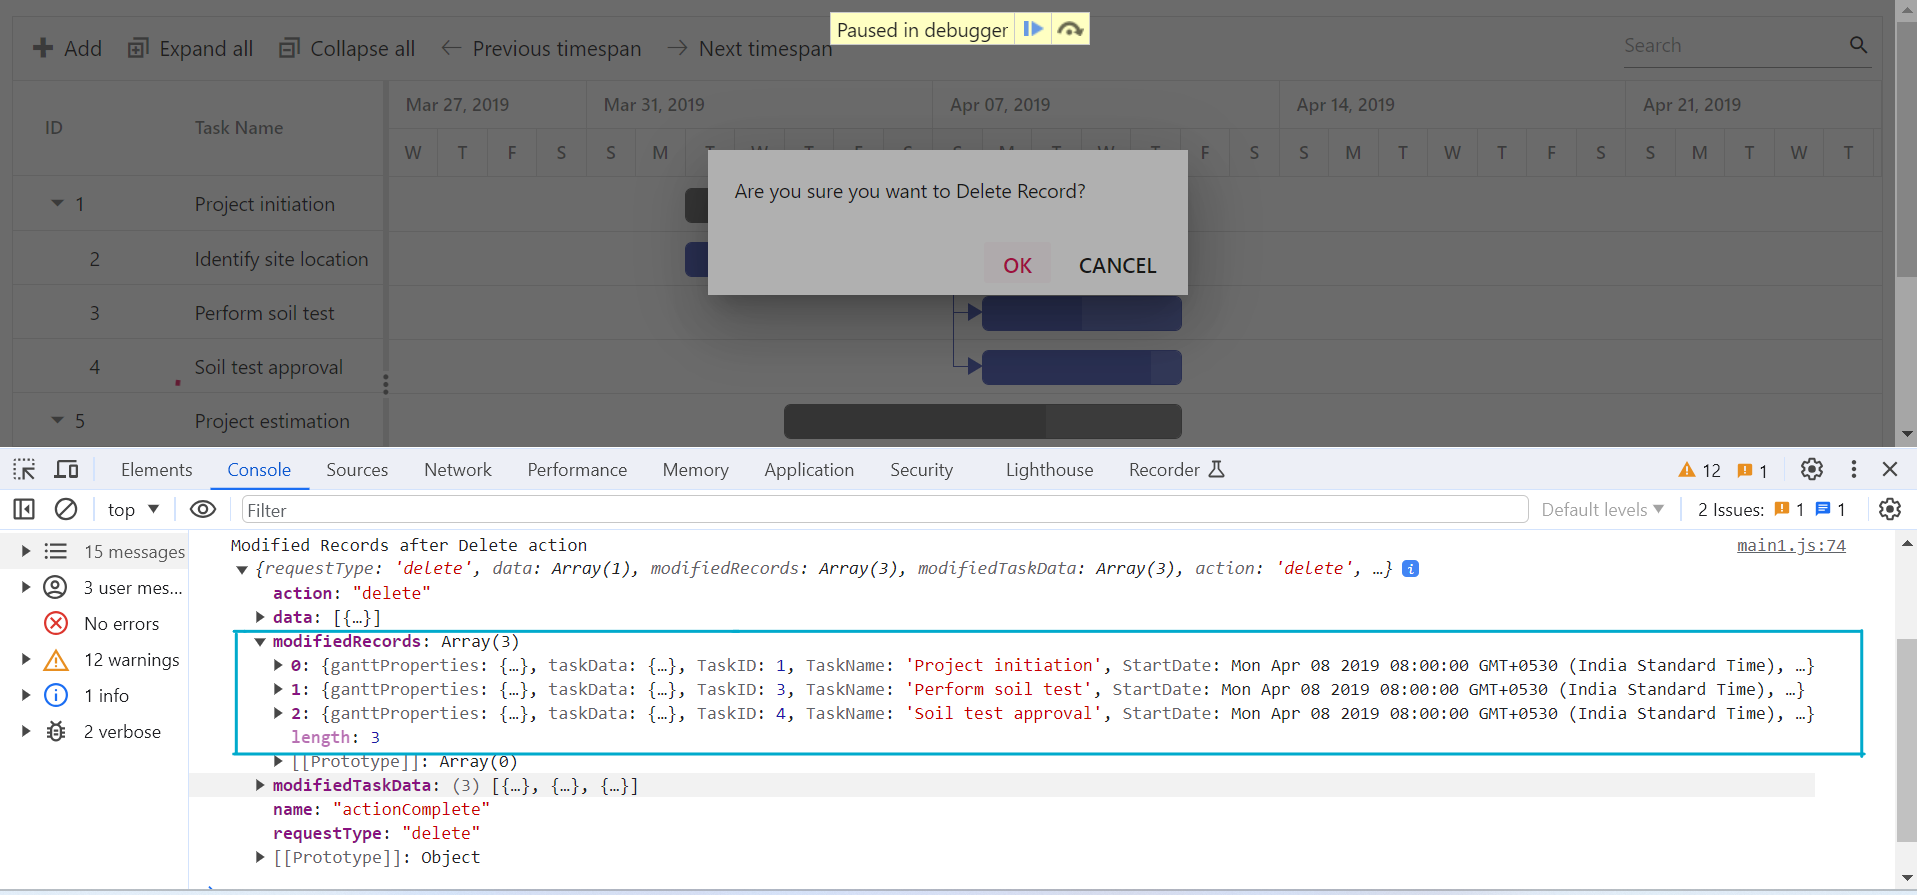Open the top JavaScript context dropdown
The image size is (1917, 895).
133,510
